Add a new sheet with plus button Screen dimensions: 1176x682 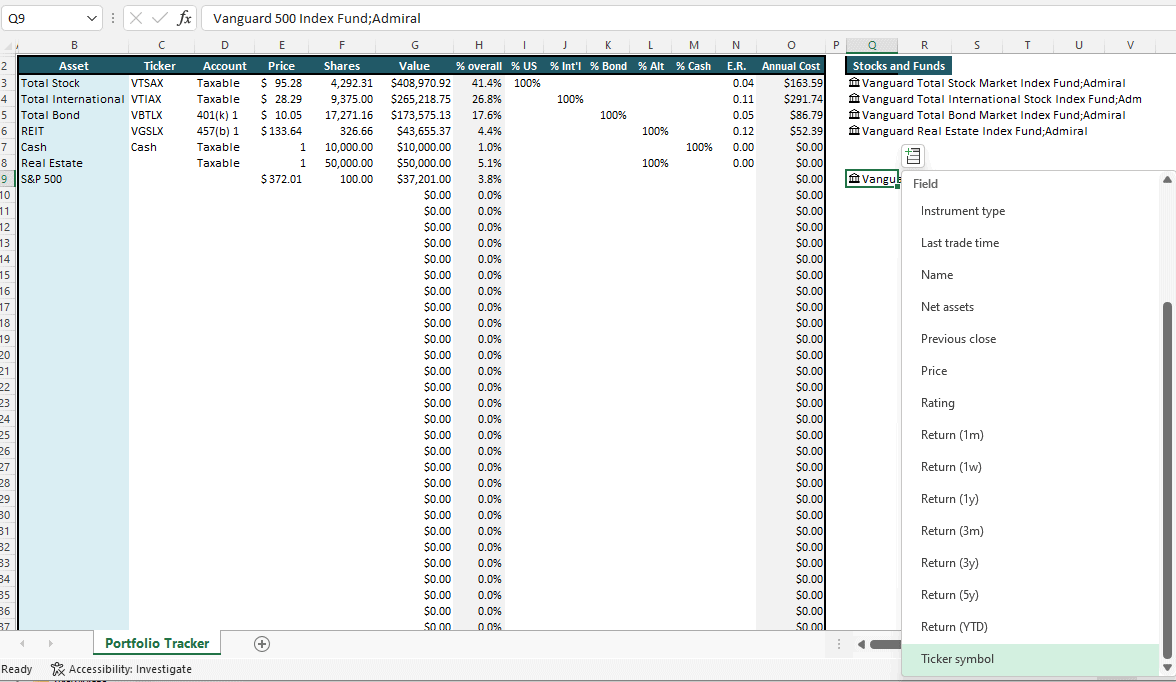[262, 644]
